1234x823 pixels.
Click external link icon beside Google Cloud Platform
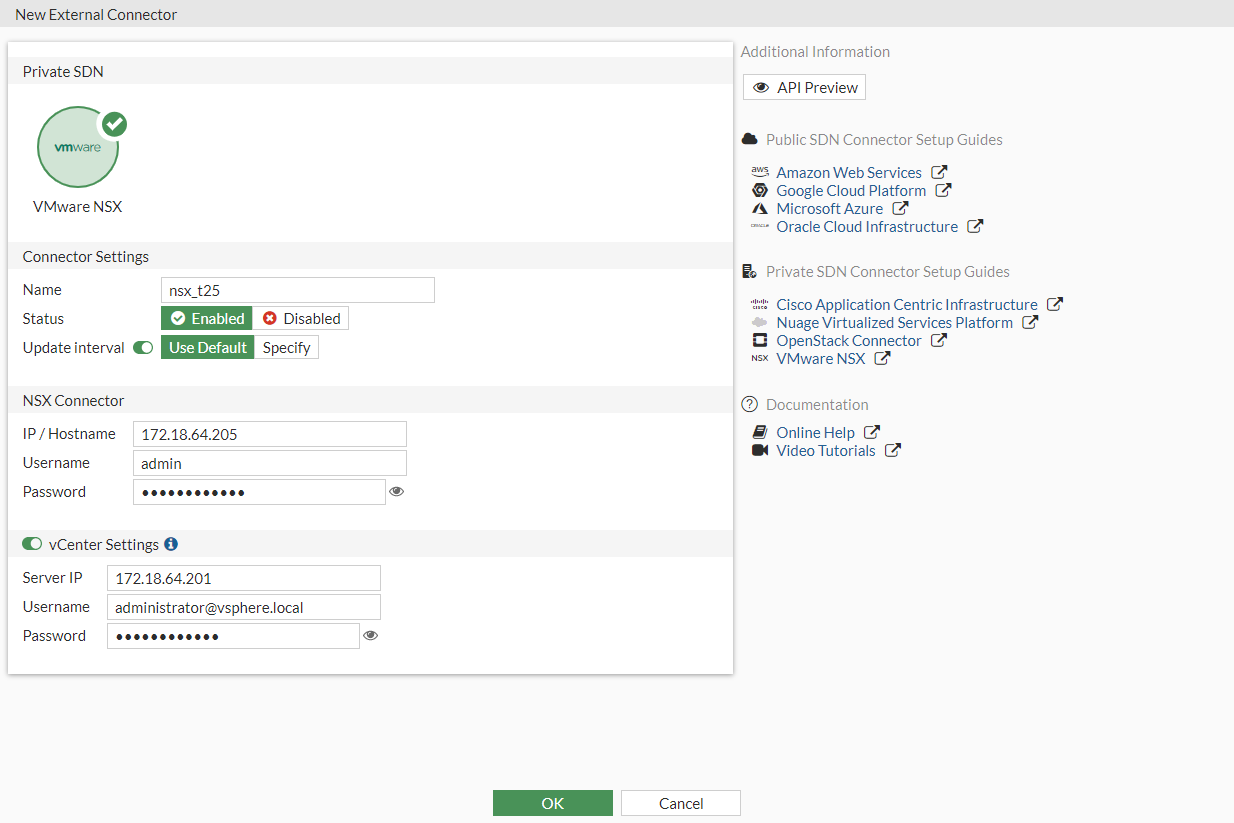(x=943, y=190)
